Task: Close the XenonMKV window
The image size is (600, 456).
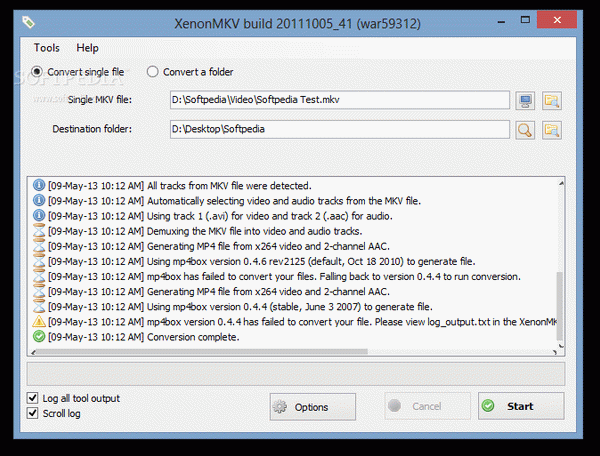Action: click(x=557, y=20)
